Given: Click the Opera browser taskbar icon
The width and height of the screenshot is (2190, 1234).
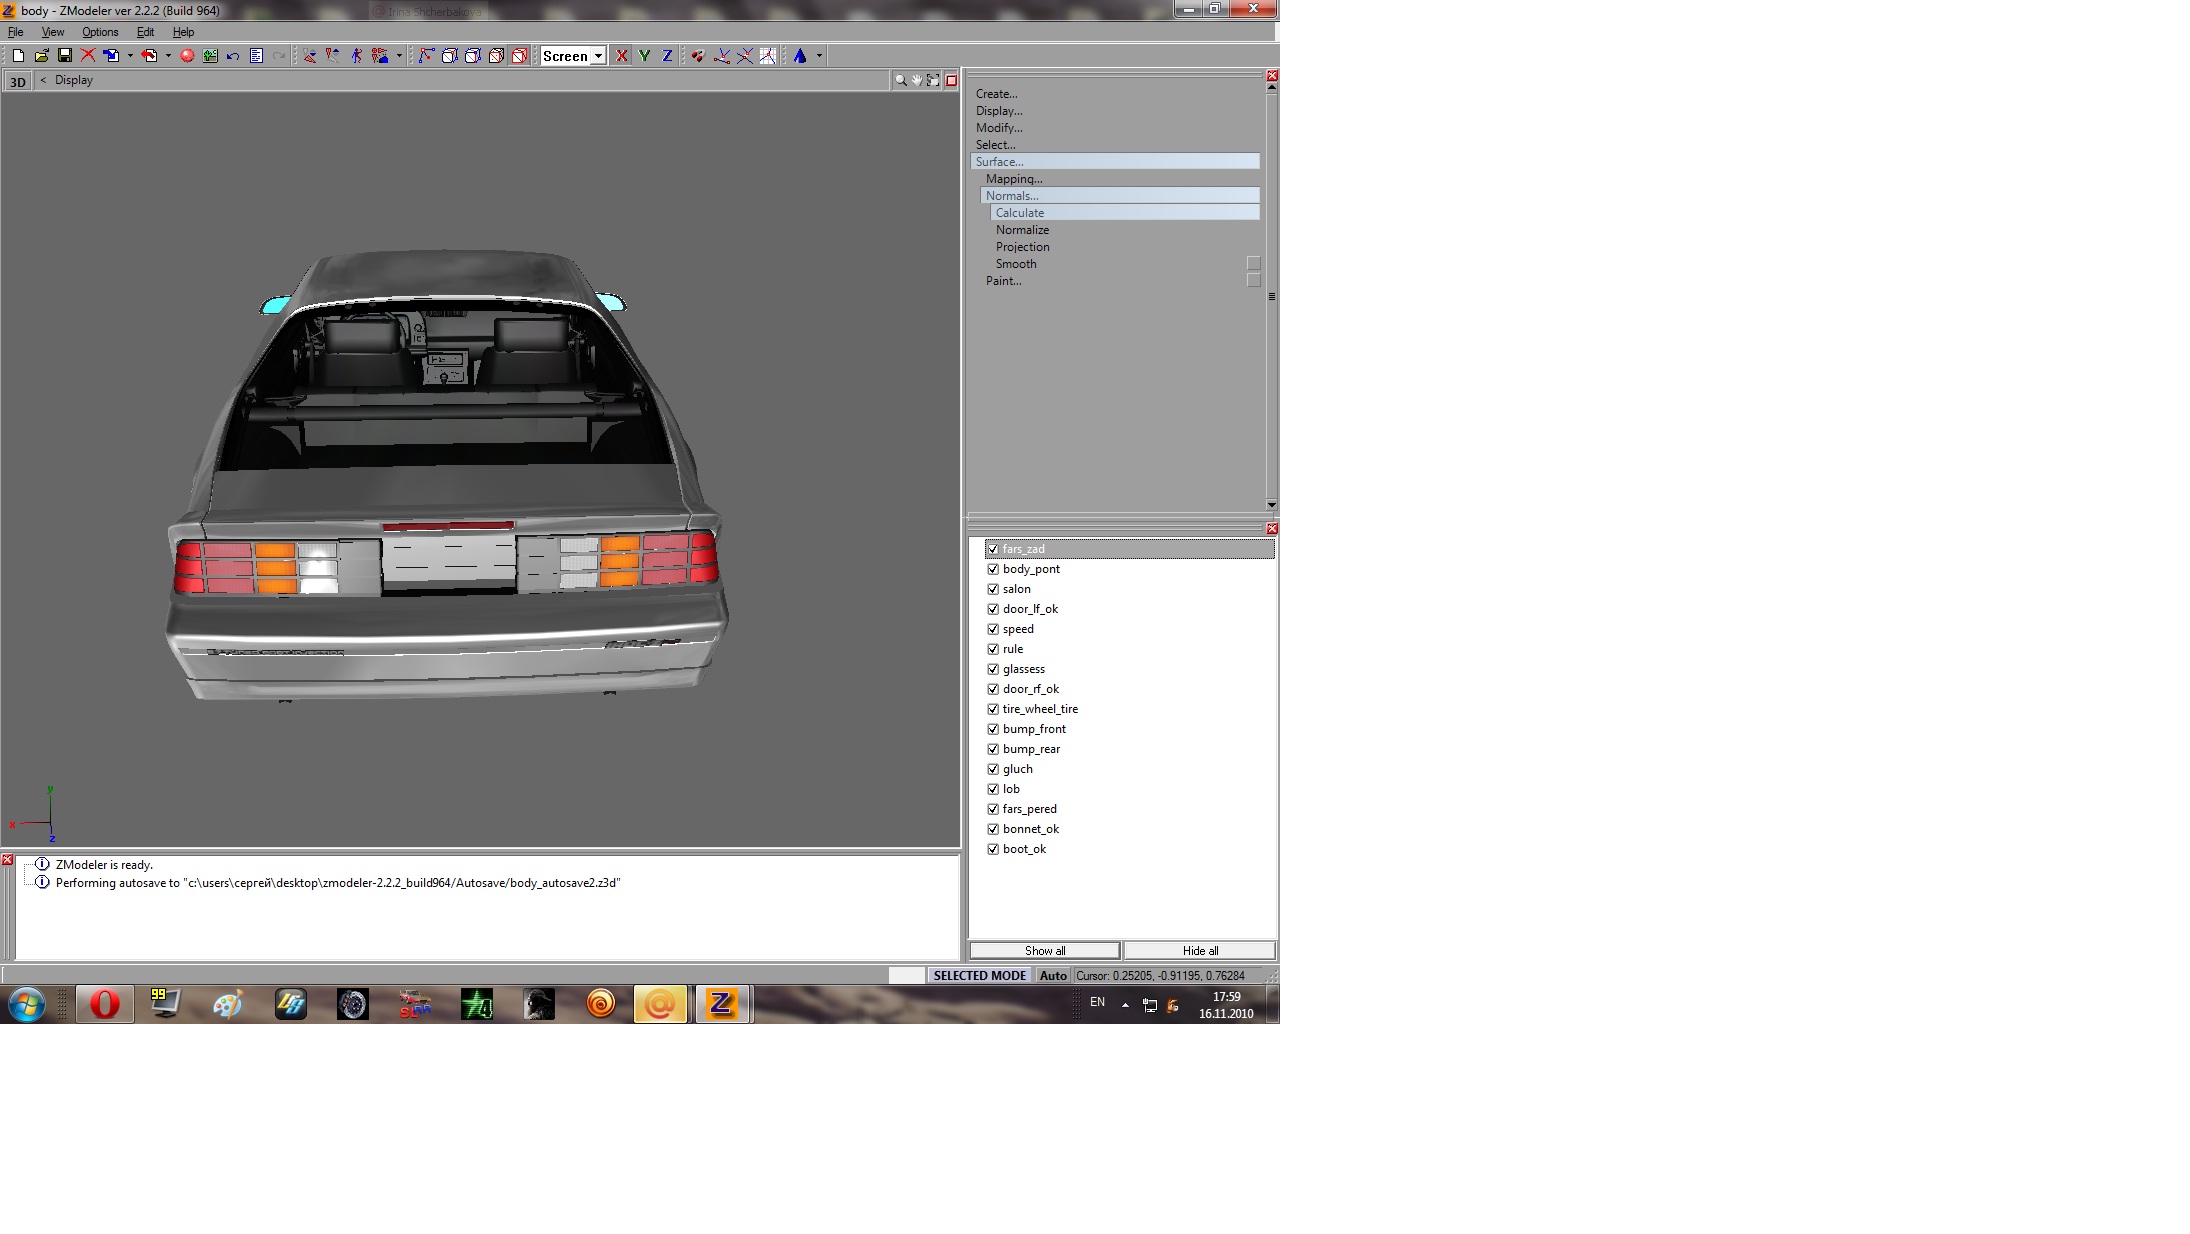Looking at the screenshot, I should coord(104,1004).
